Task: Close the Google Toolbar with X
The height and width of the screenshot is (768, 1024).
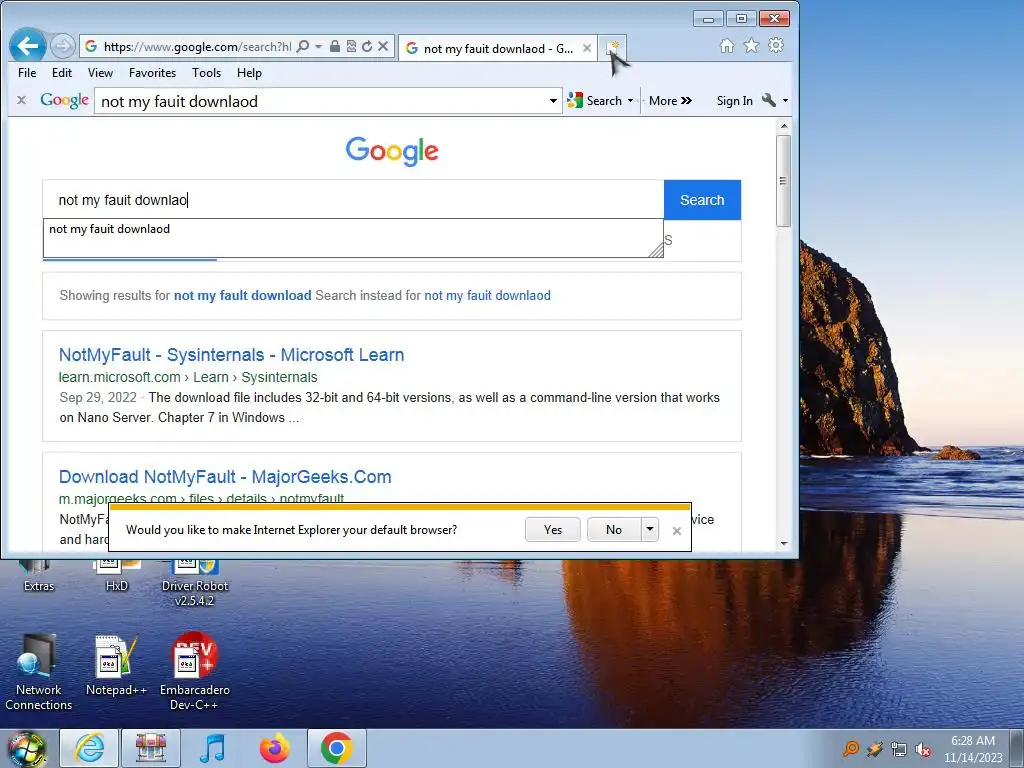Action: [x=22, y=100]
